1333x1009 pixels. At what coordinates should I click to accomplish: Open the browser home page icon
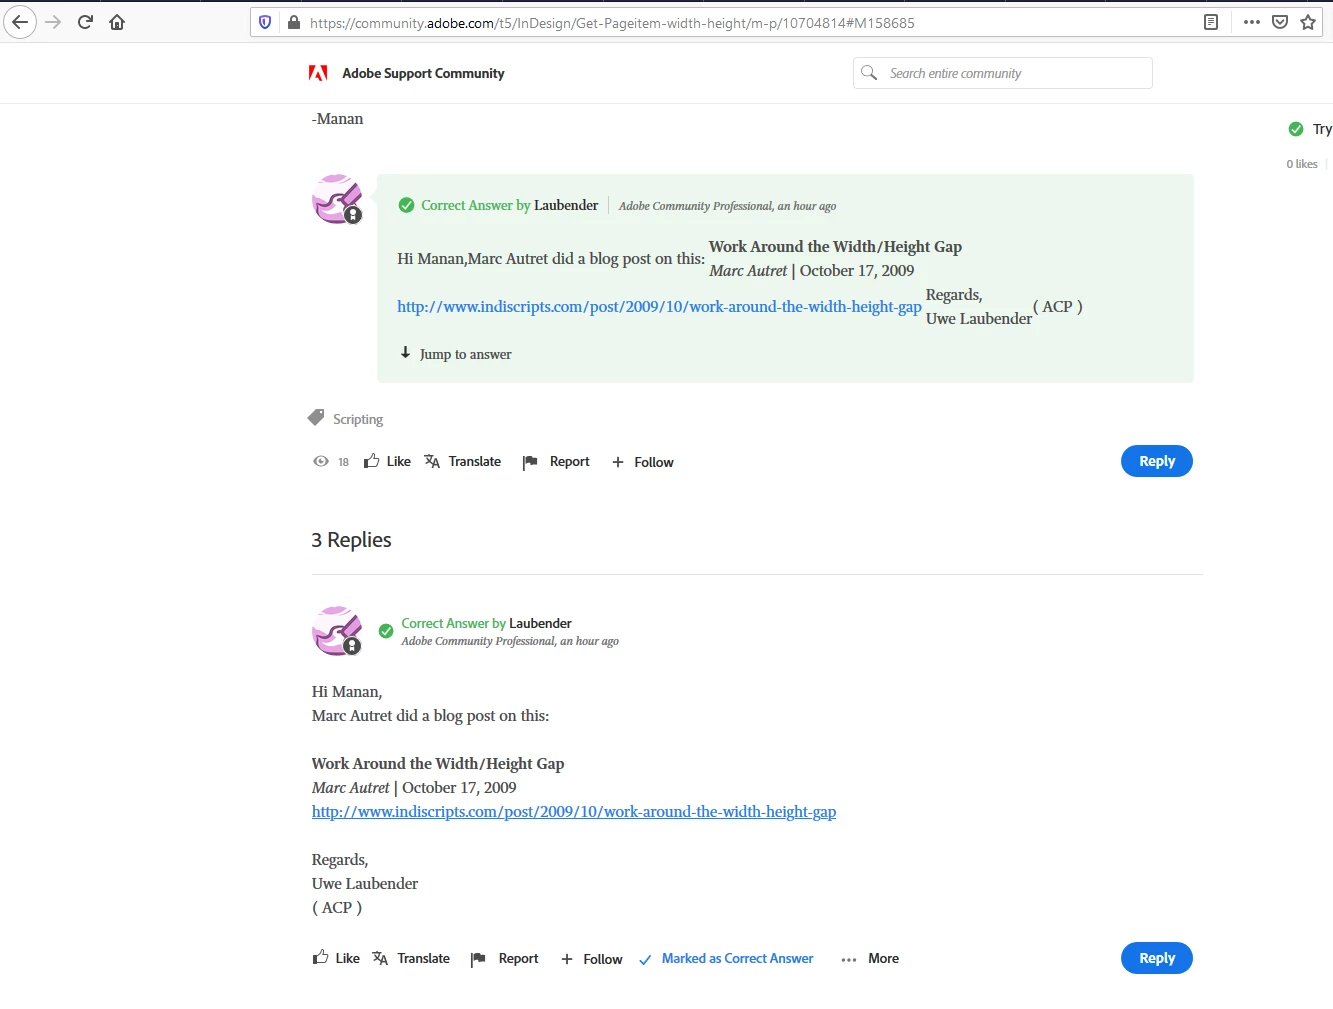pos(117,22)
